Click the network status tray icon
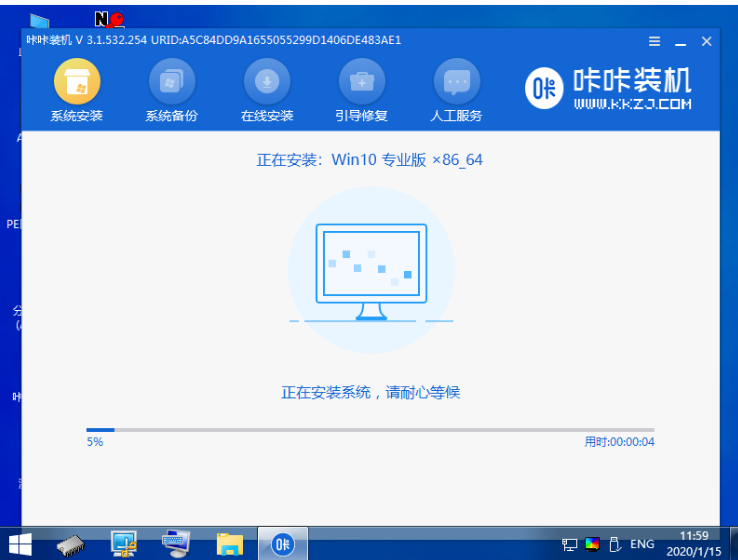Viewport: 738px width, 560px height. point(570,544)
